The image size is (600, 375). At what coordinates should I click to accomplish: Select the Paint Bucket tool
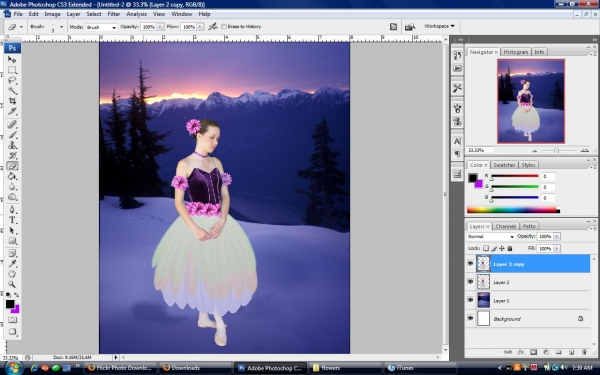coord(12,176)
